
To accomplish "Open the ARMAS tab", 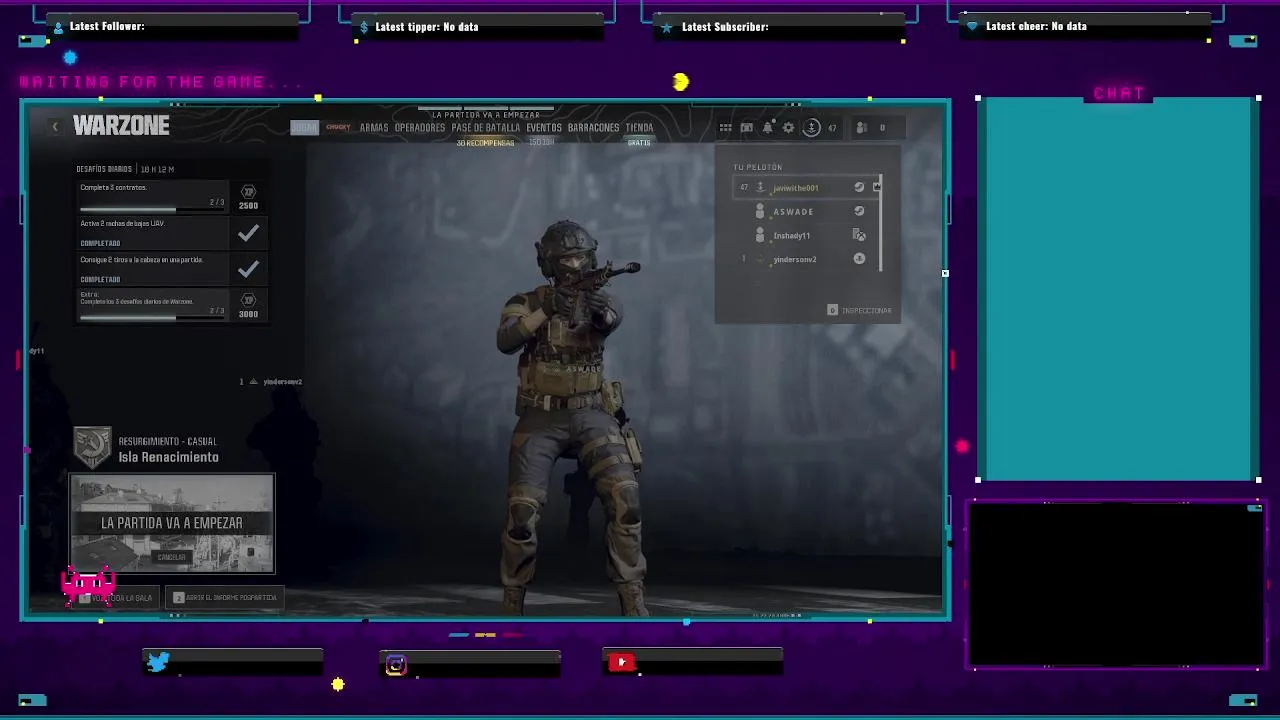I will pos(374,127).
